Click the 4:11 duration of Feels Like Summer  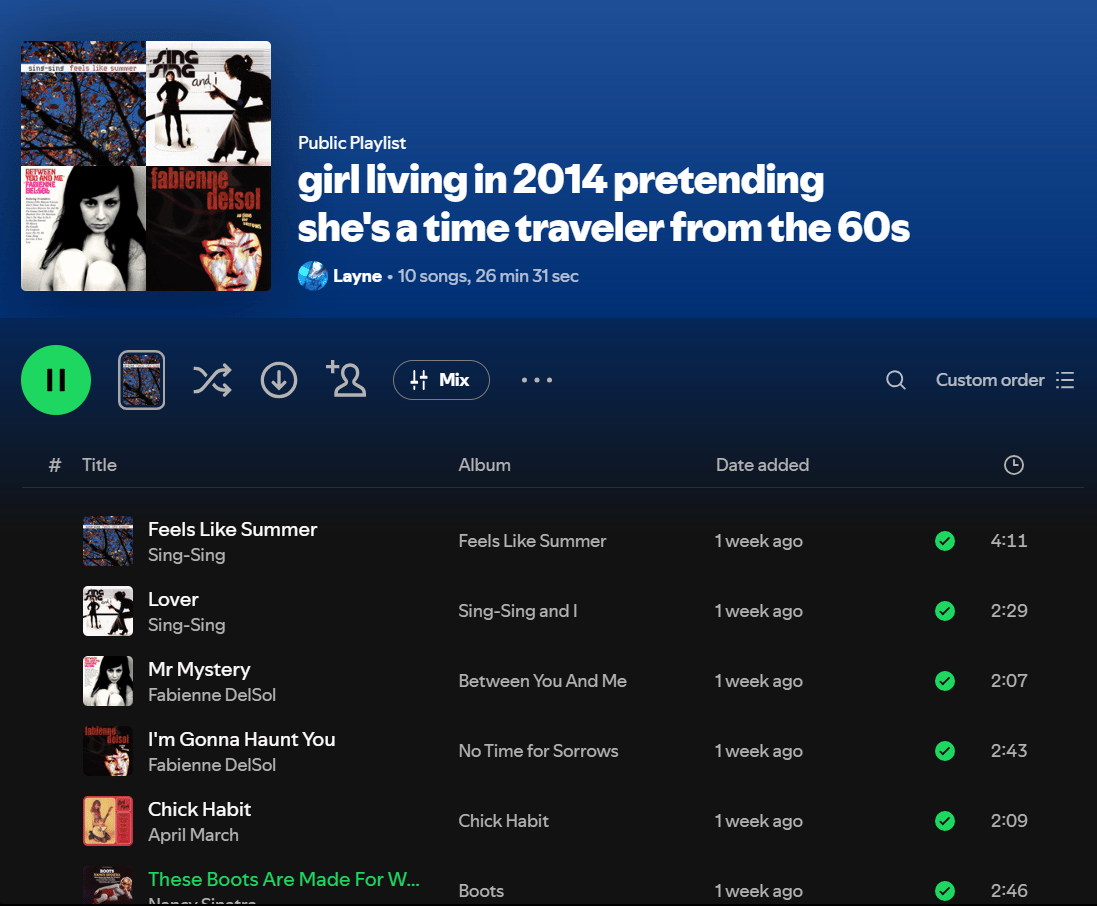click(x=1009, y=541)
